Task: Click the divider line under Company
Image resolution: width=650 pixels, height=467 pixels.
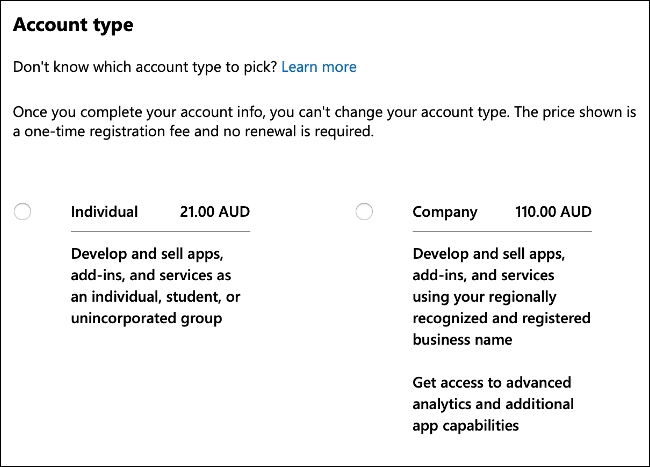Action: point(501,231)
